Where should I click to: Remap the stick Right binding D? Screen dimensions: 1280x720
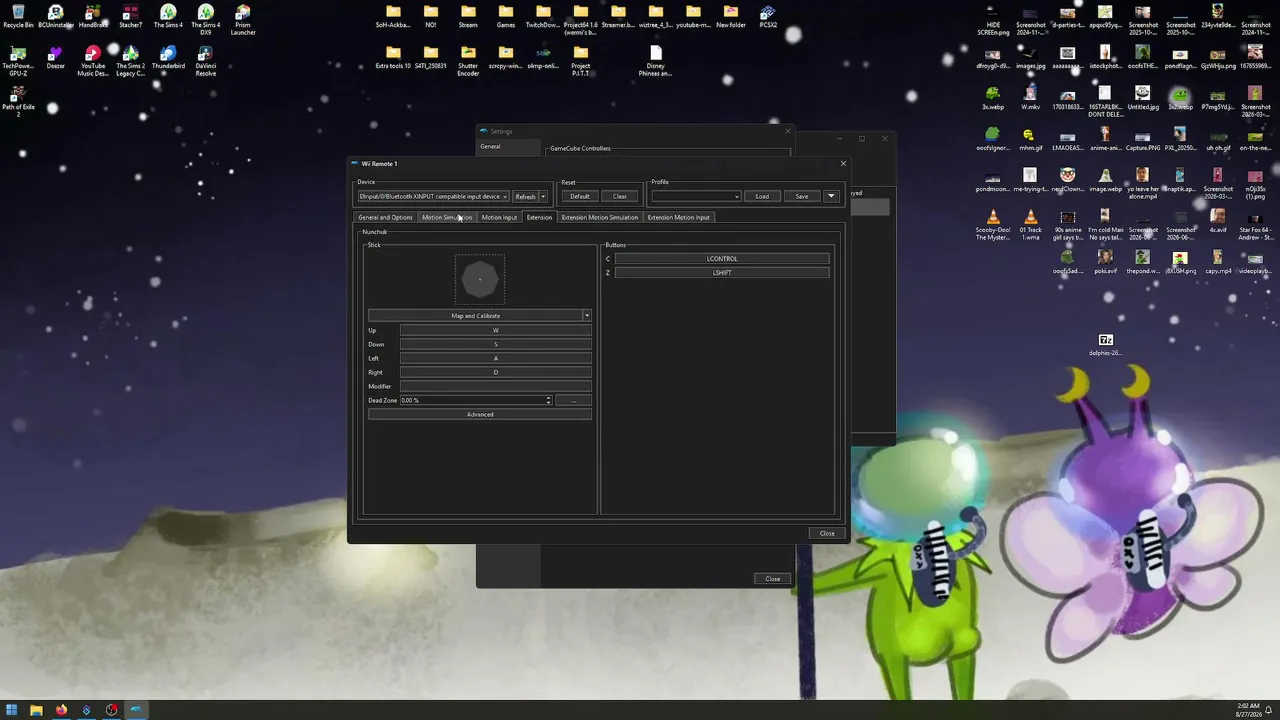pyautogui.click(x=496, y=372)
